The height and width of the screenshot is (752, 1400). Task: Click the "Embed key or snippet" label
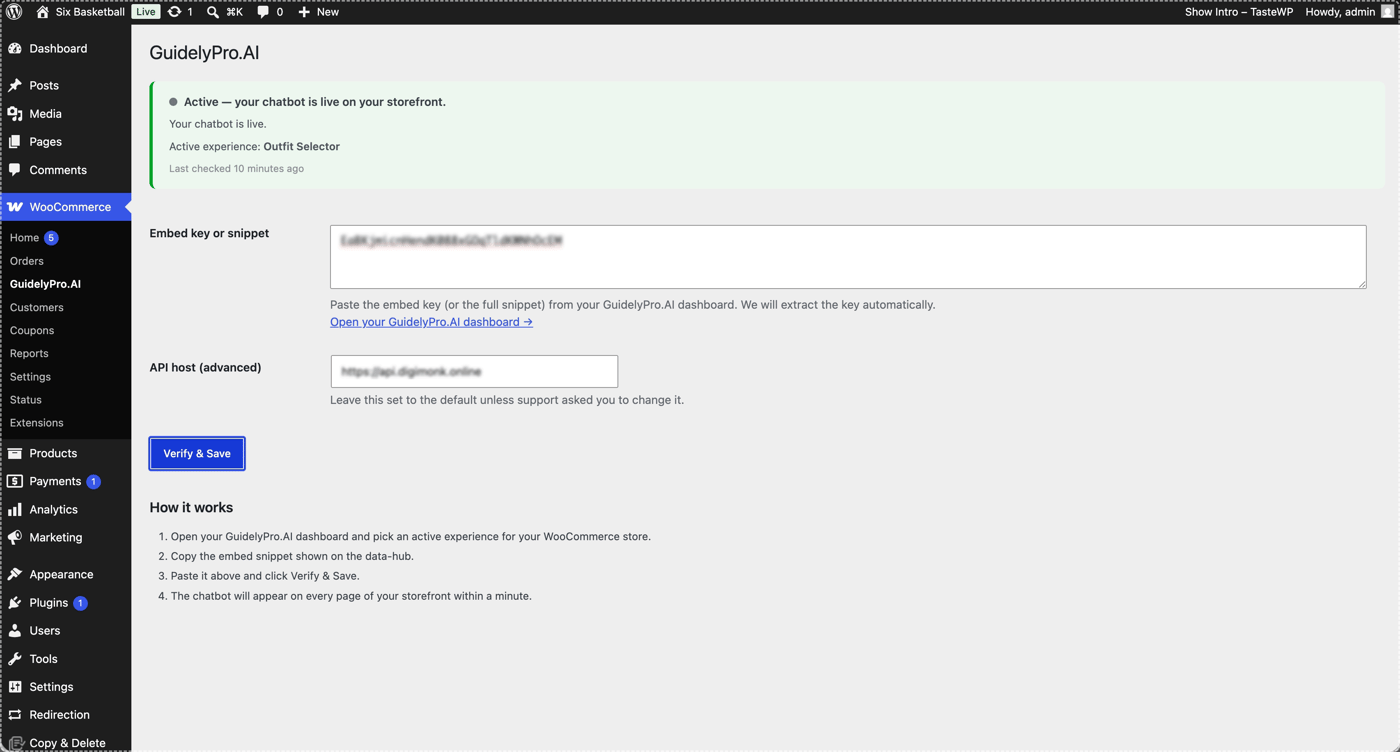209,233
